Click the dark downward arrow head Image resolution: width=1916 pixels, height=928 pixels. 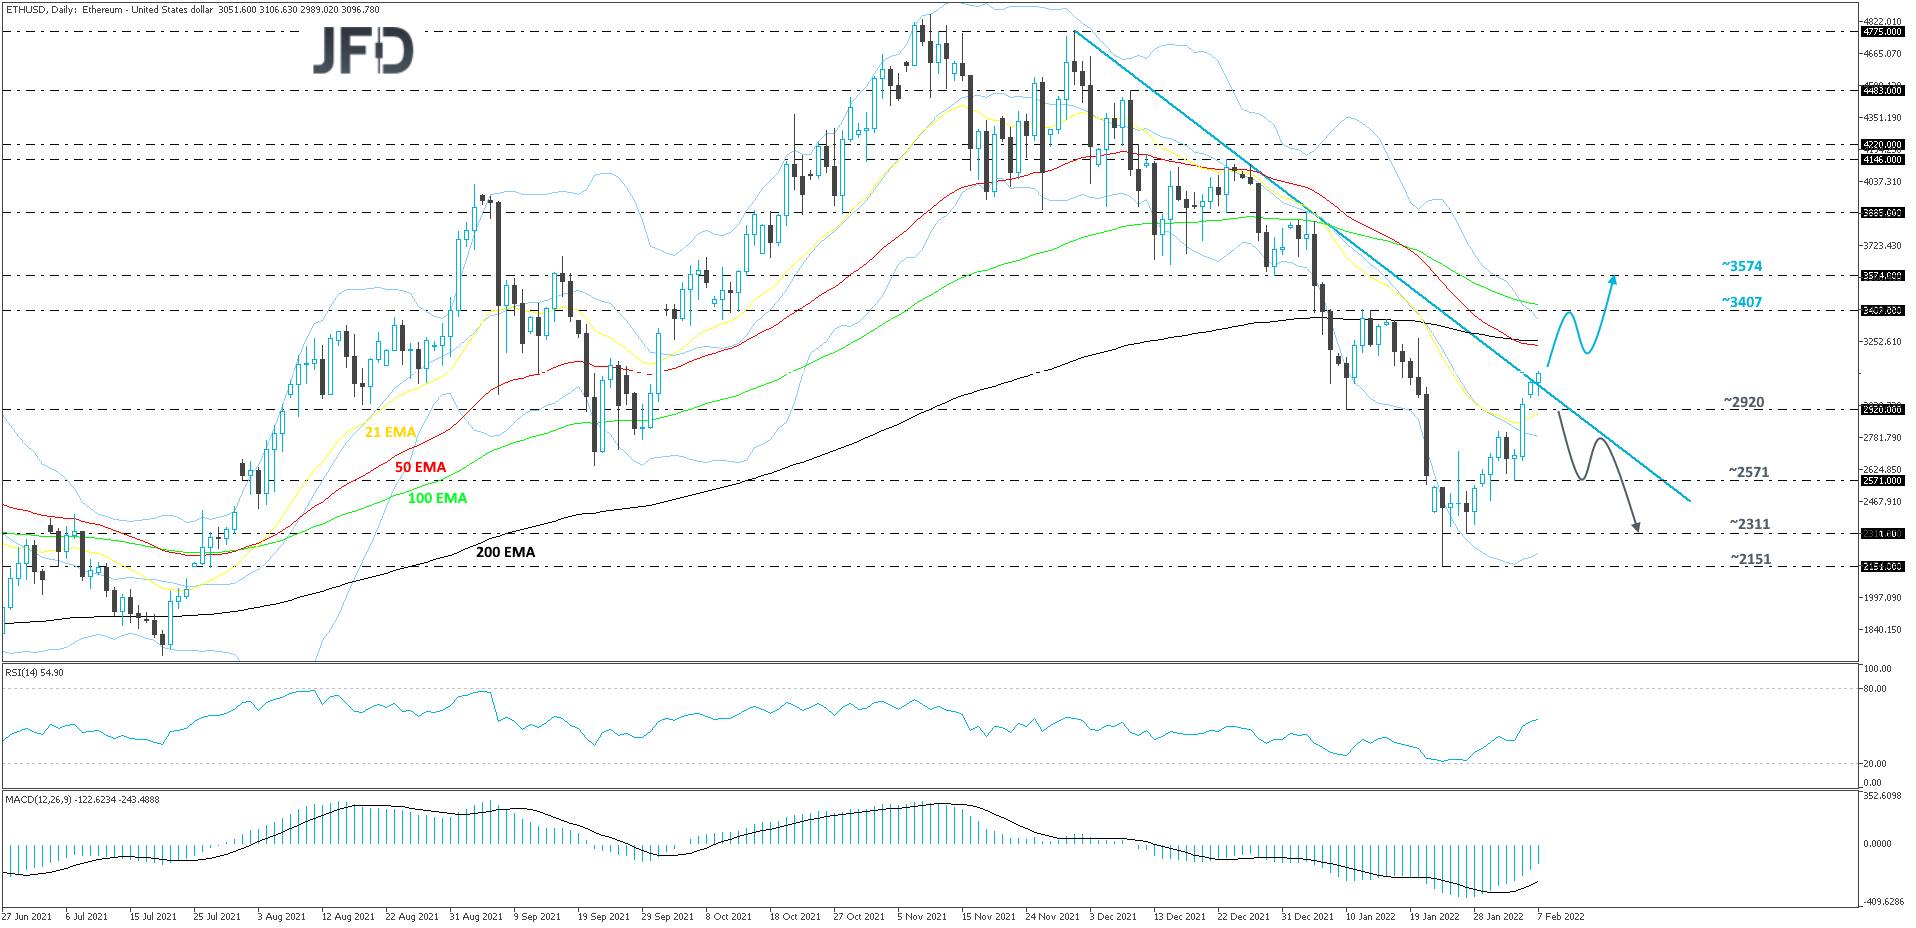pyautogui.click(x=1636, y=525)
